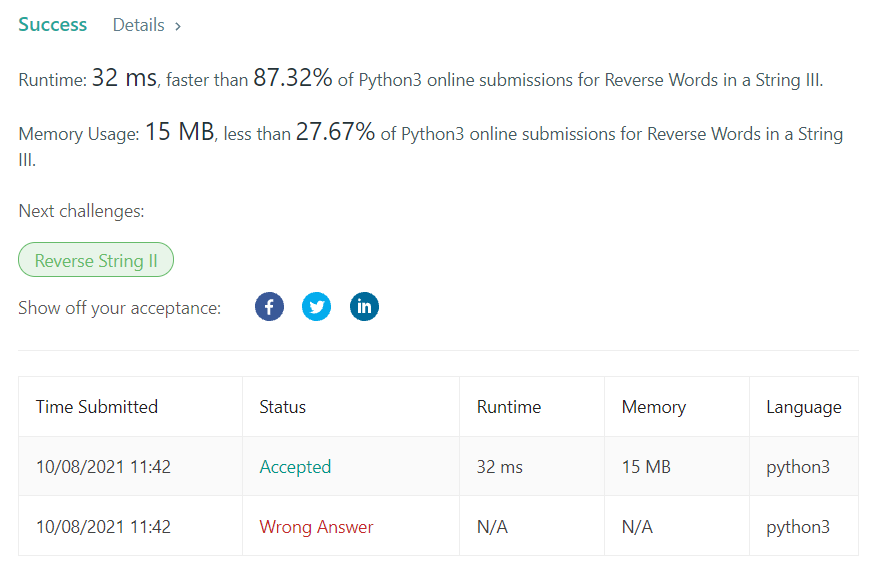Open the submission Details link
The image size is (876, 569).
point(139,25)
